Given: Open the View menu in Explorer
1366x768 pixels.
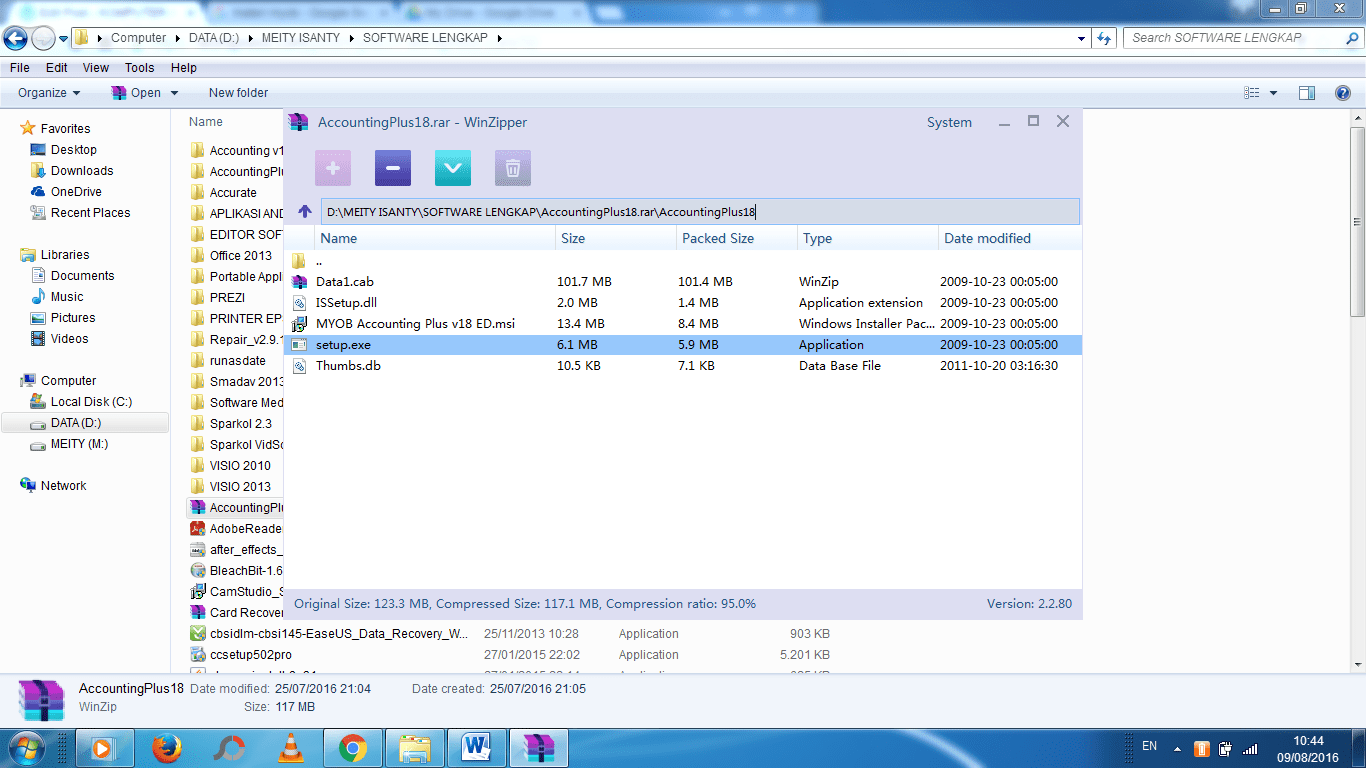Looking at the screenshot, I should [x=96, y=68].
